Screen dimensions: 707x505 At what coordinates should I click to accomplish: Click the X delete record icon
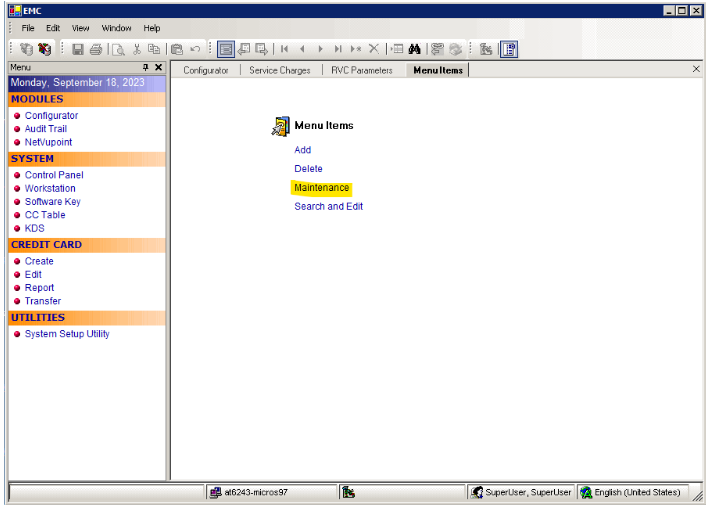coord(373,48)
